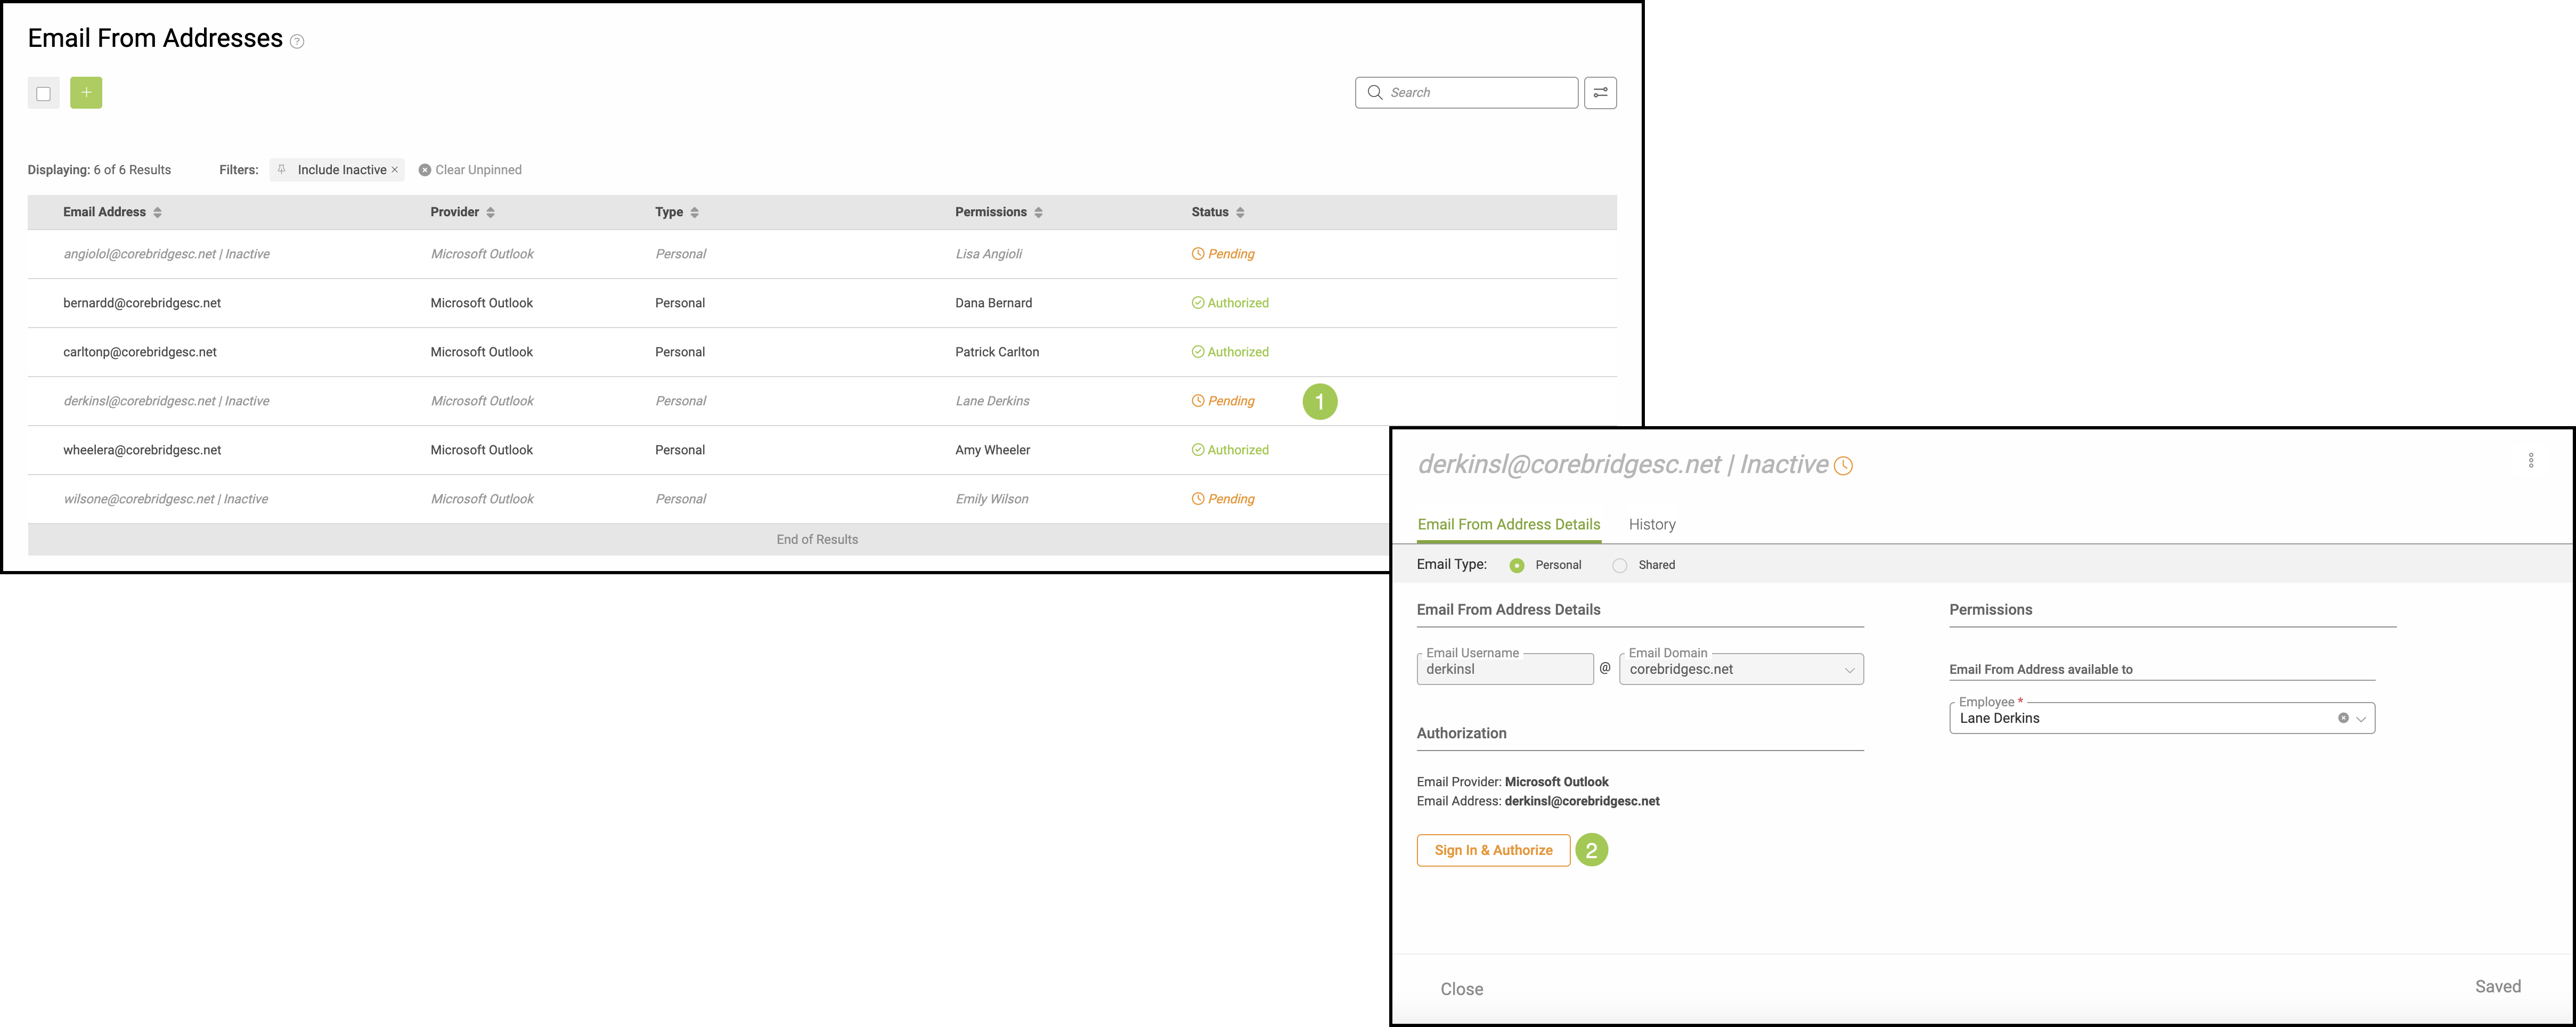Expand the Email Domain dropdown

click(1849, 670)
